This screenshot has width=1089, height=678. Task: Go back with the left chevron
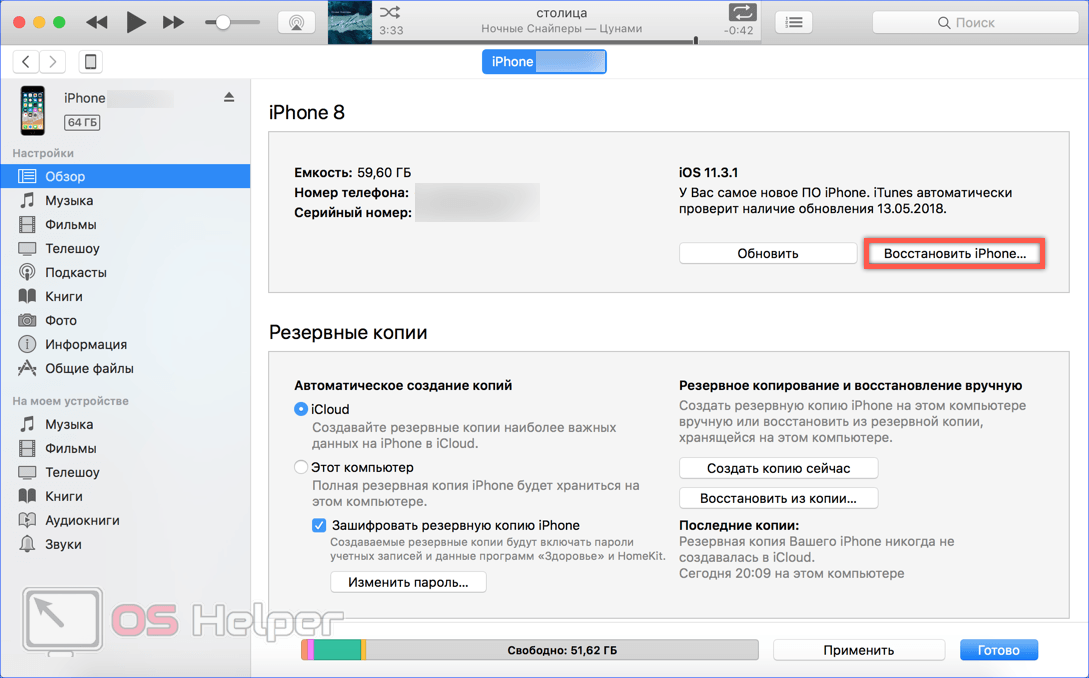click(26, 62)
